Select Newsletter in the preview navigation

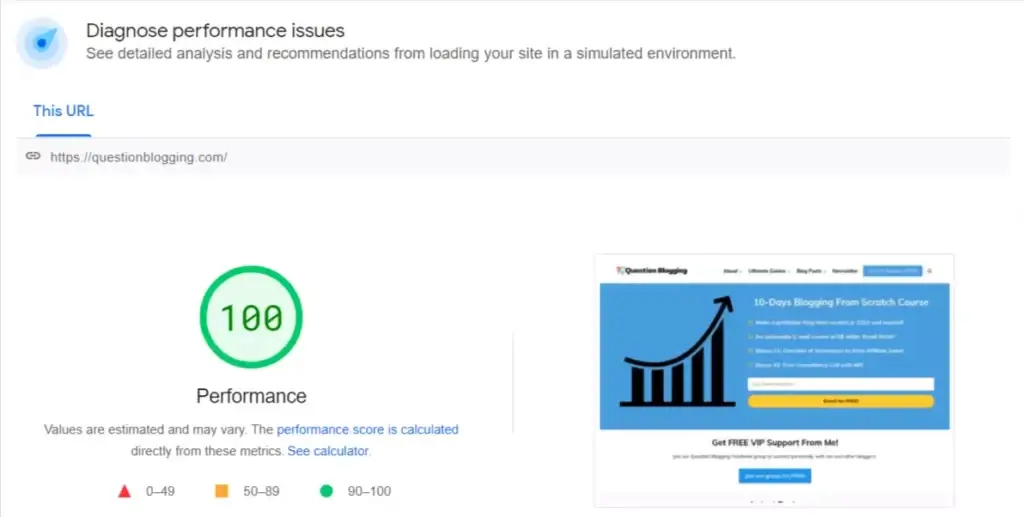[845, 270]
